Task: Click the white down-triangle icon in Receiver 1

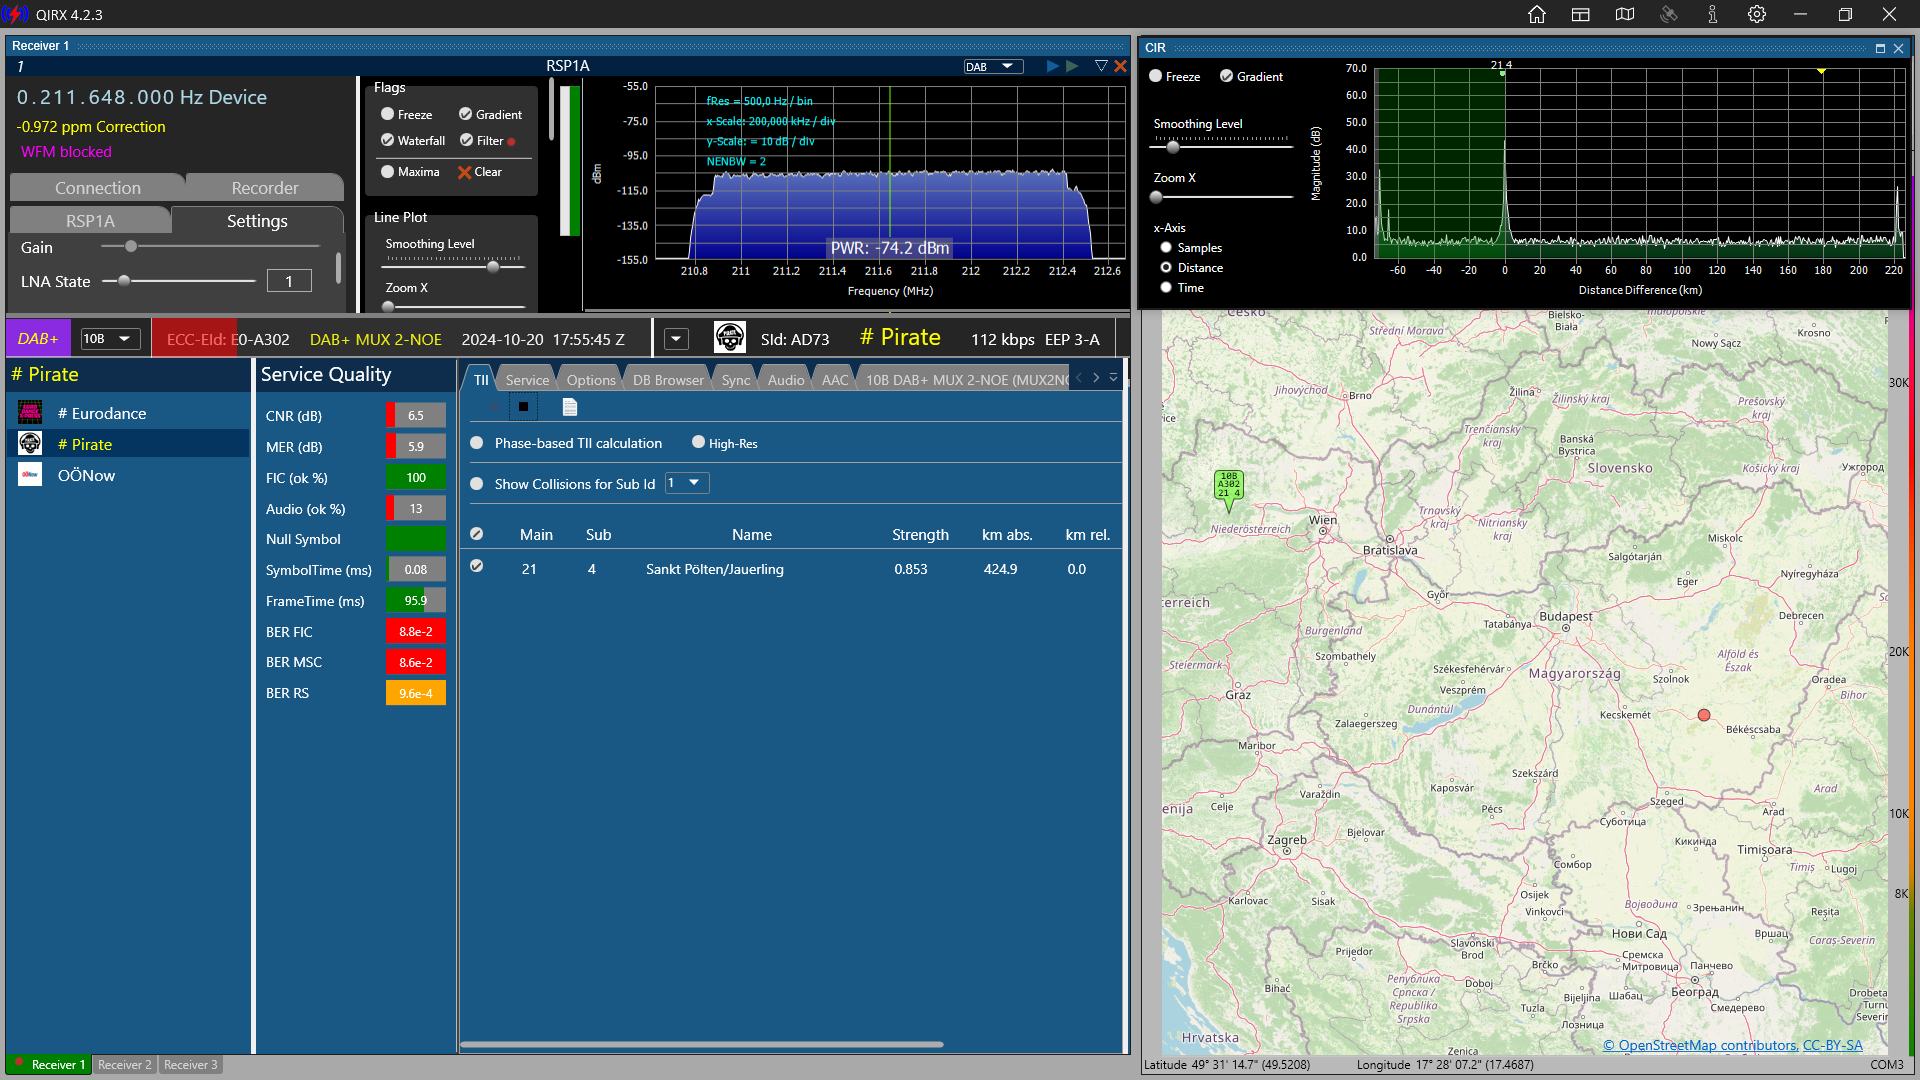Action: click(1101, 66)
